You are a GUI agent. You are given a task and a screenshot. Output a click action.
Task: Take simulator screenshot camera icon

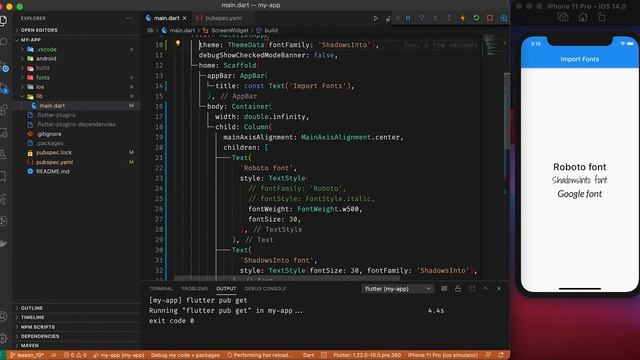(563, 17)
